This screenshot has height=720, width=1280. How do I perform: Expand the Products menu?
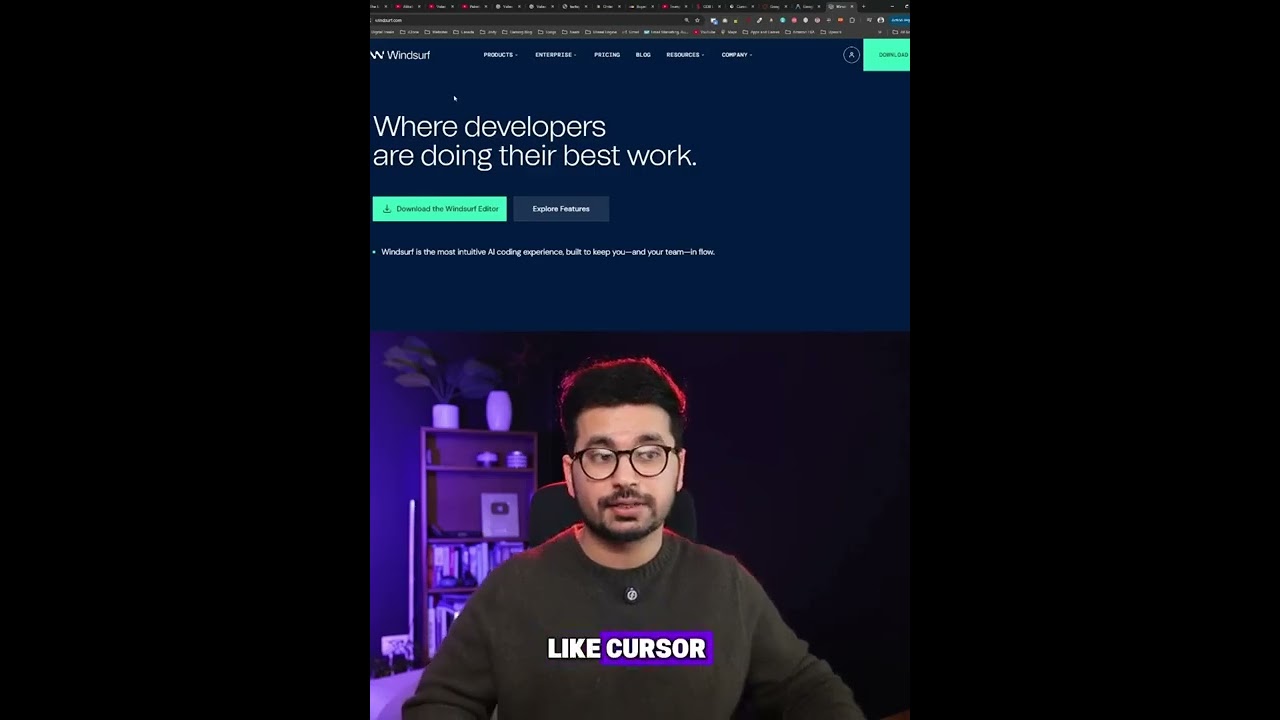click(500, 55)
